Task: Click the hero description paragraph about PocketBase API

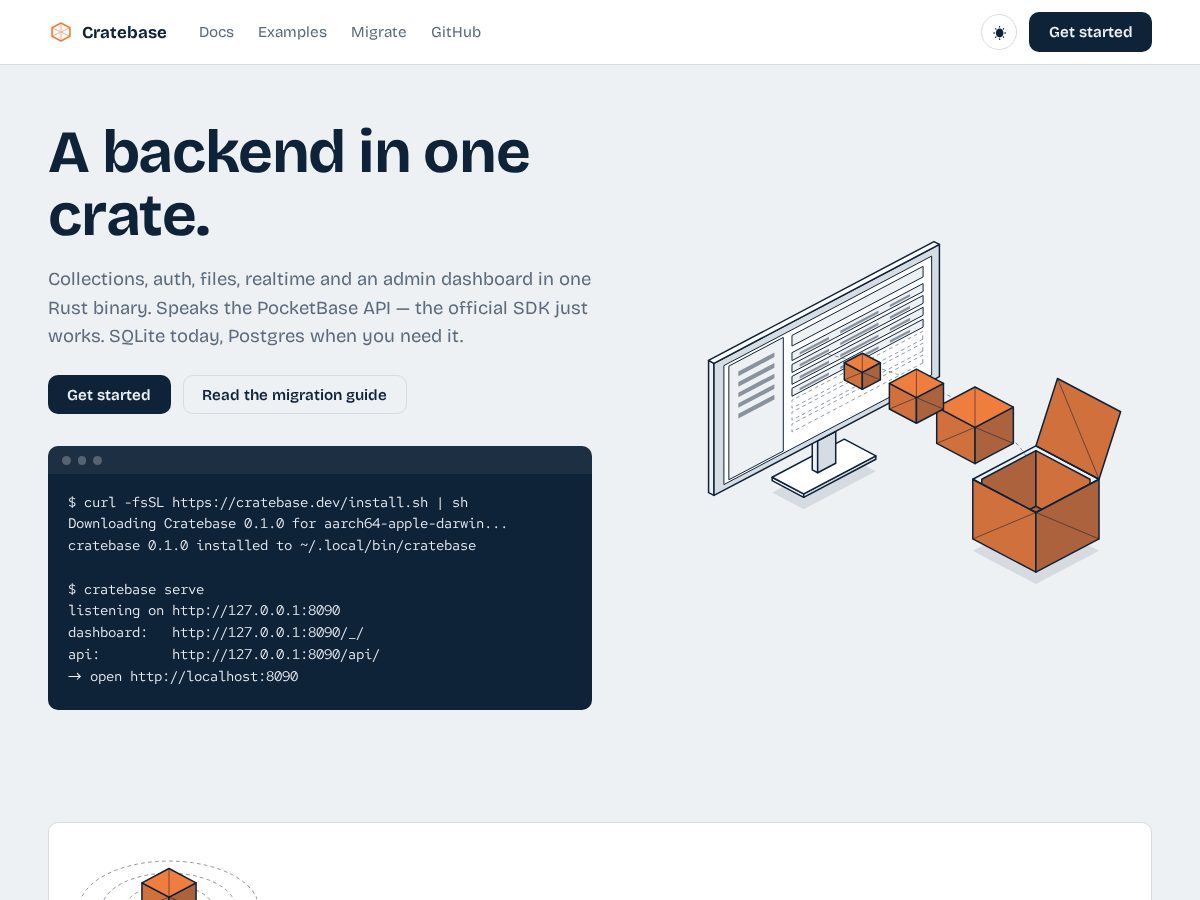Action: [x=320, y=308]
